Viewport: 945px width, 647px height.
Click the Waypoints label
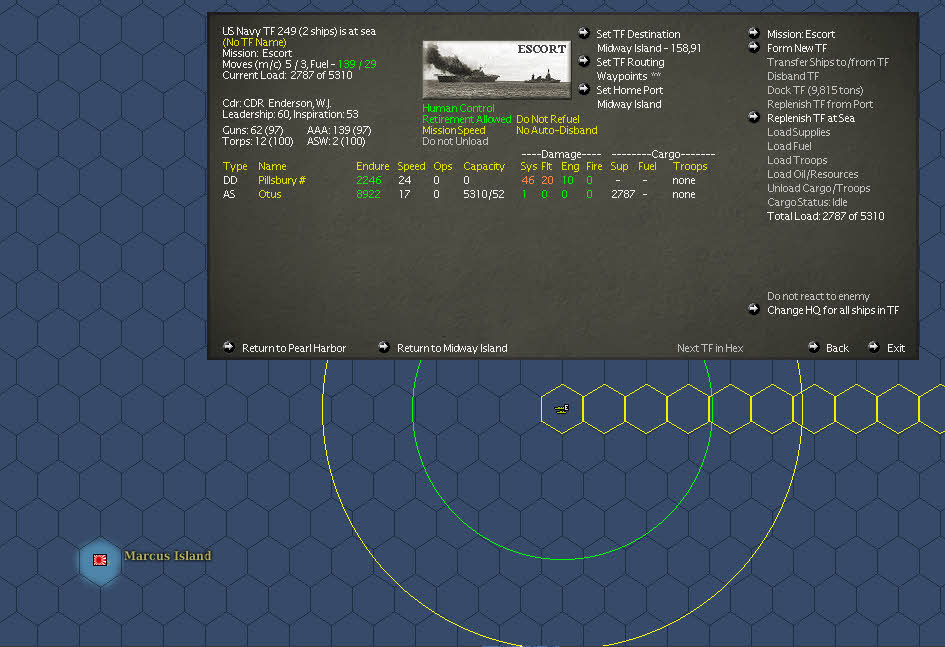[621, 77]
